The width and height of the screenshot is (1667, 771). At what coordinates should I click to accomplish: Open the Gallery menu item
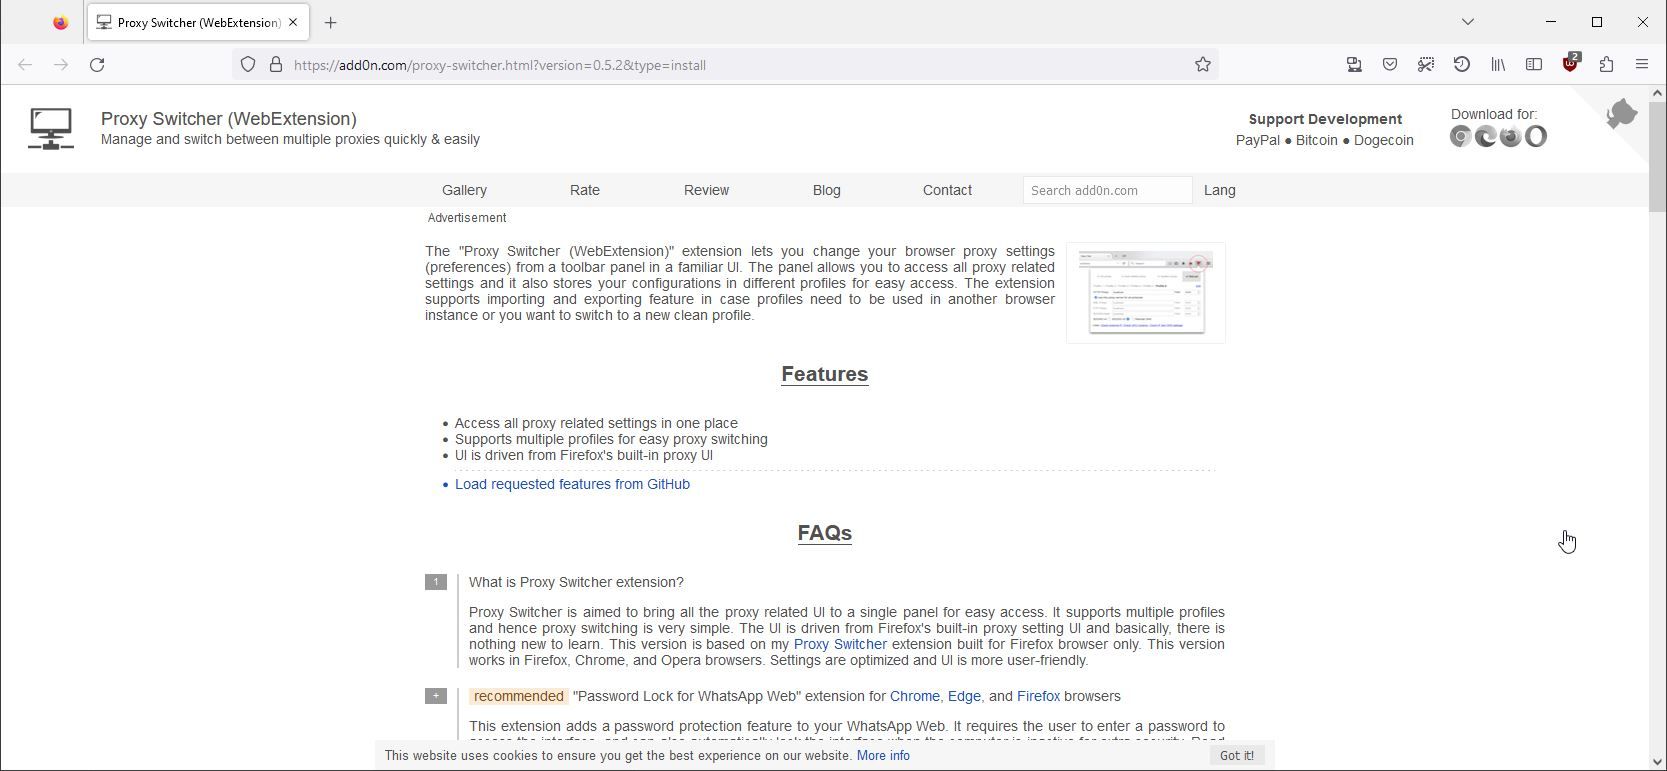[464, 190]
